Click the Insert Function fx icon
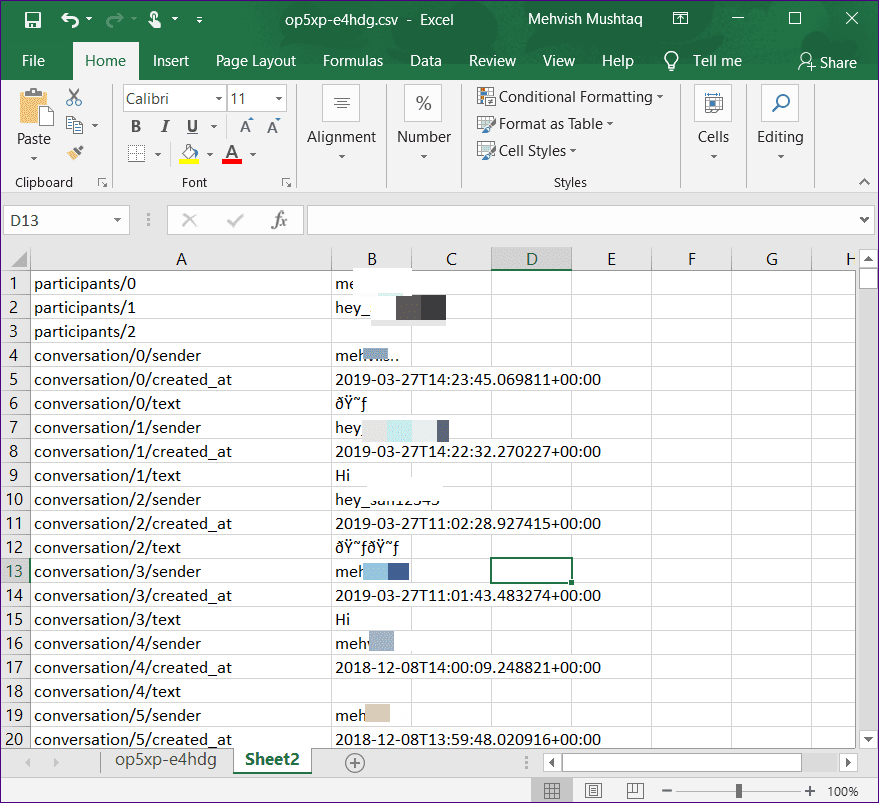The image size is (879, 803). pos(279,220)
